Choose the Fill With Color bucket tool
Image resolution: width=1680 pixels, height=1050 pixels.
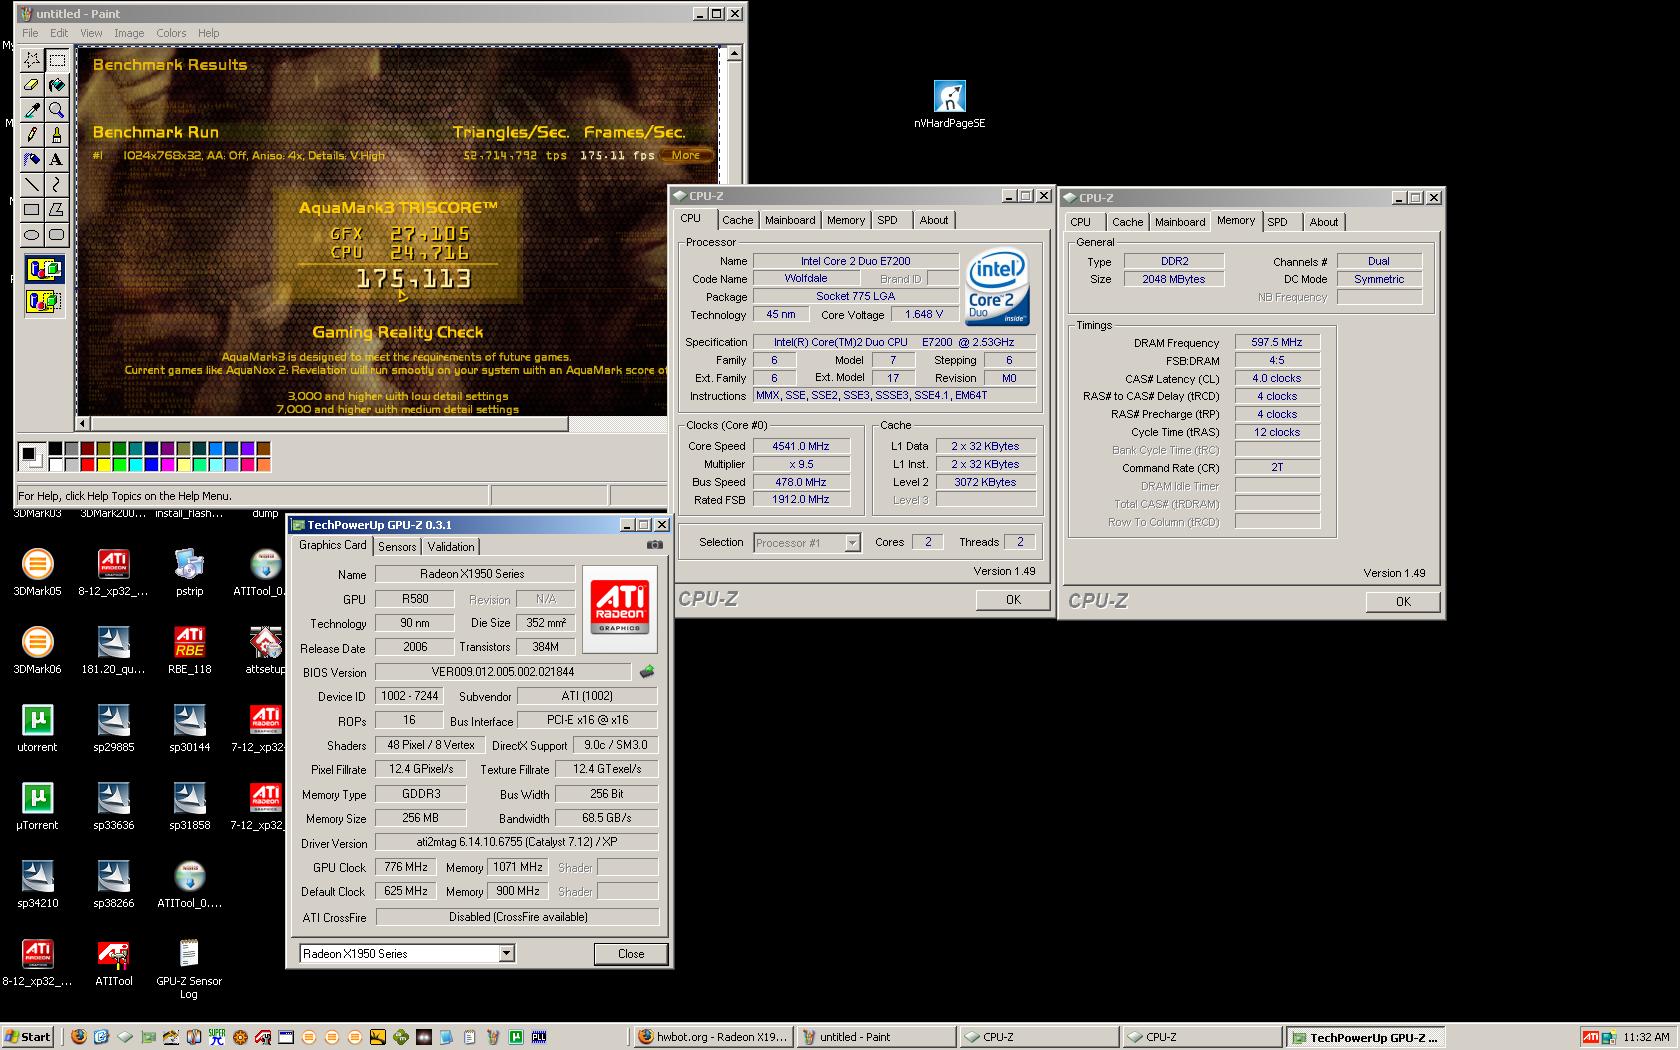pyautogui.click(x=57, y=85)
